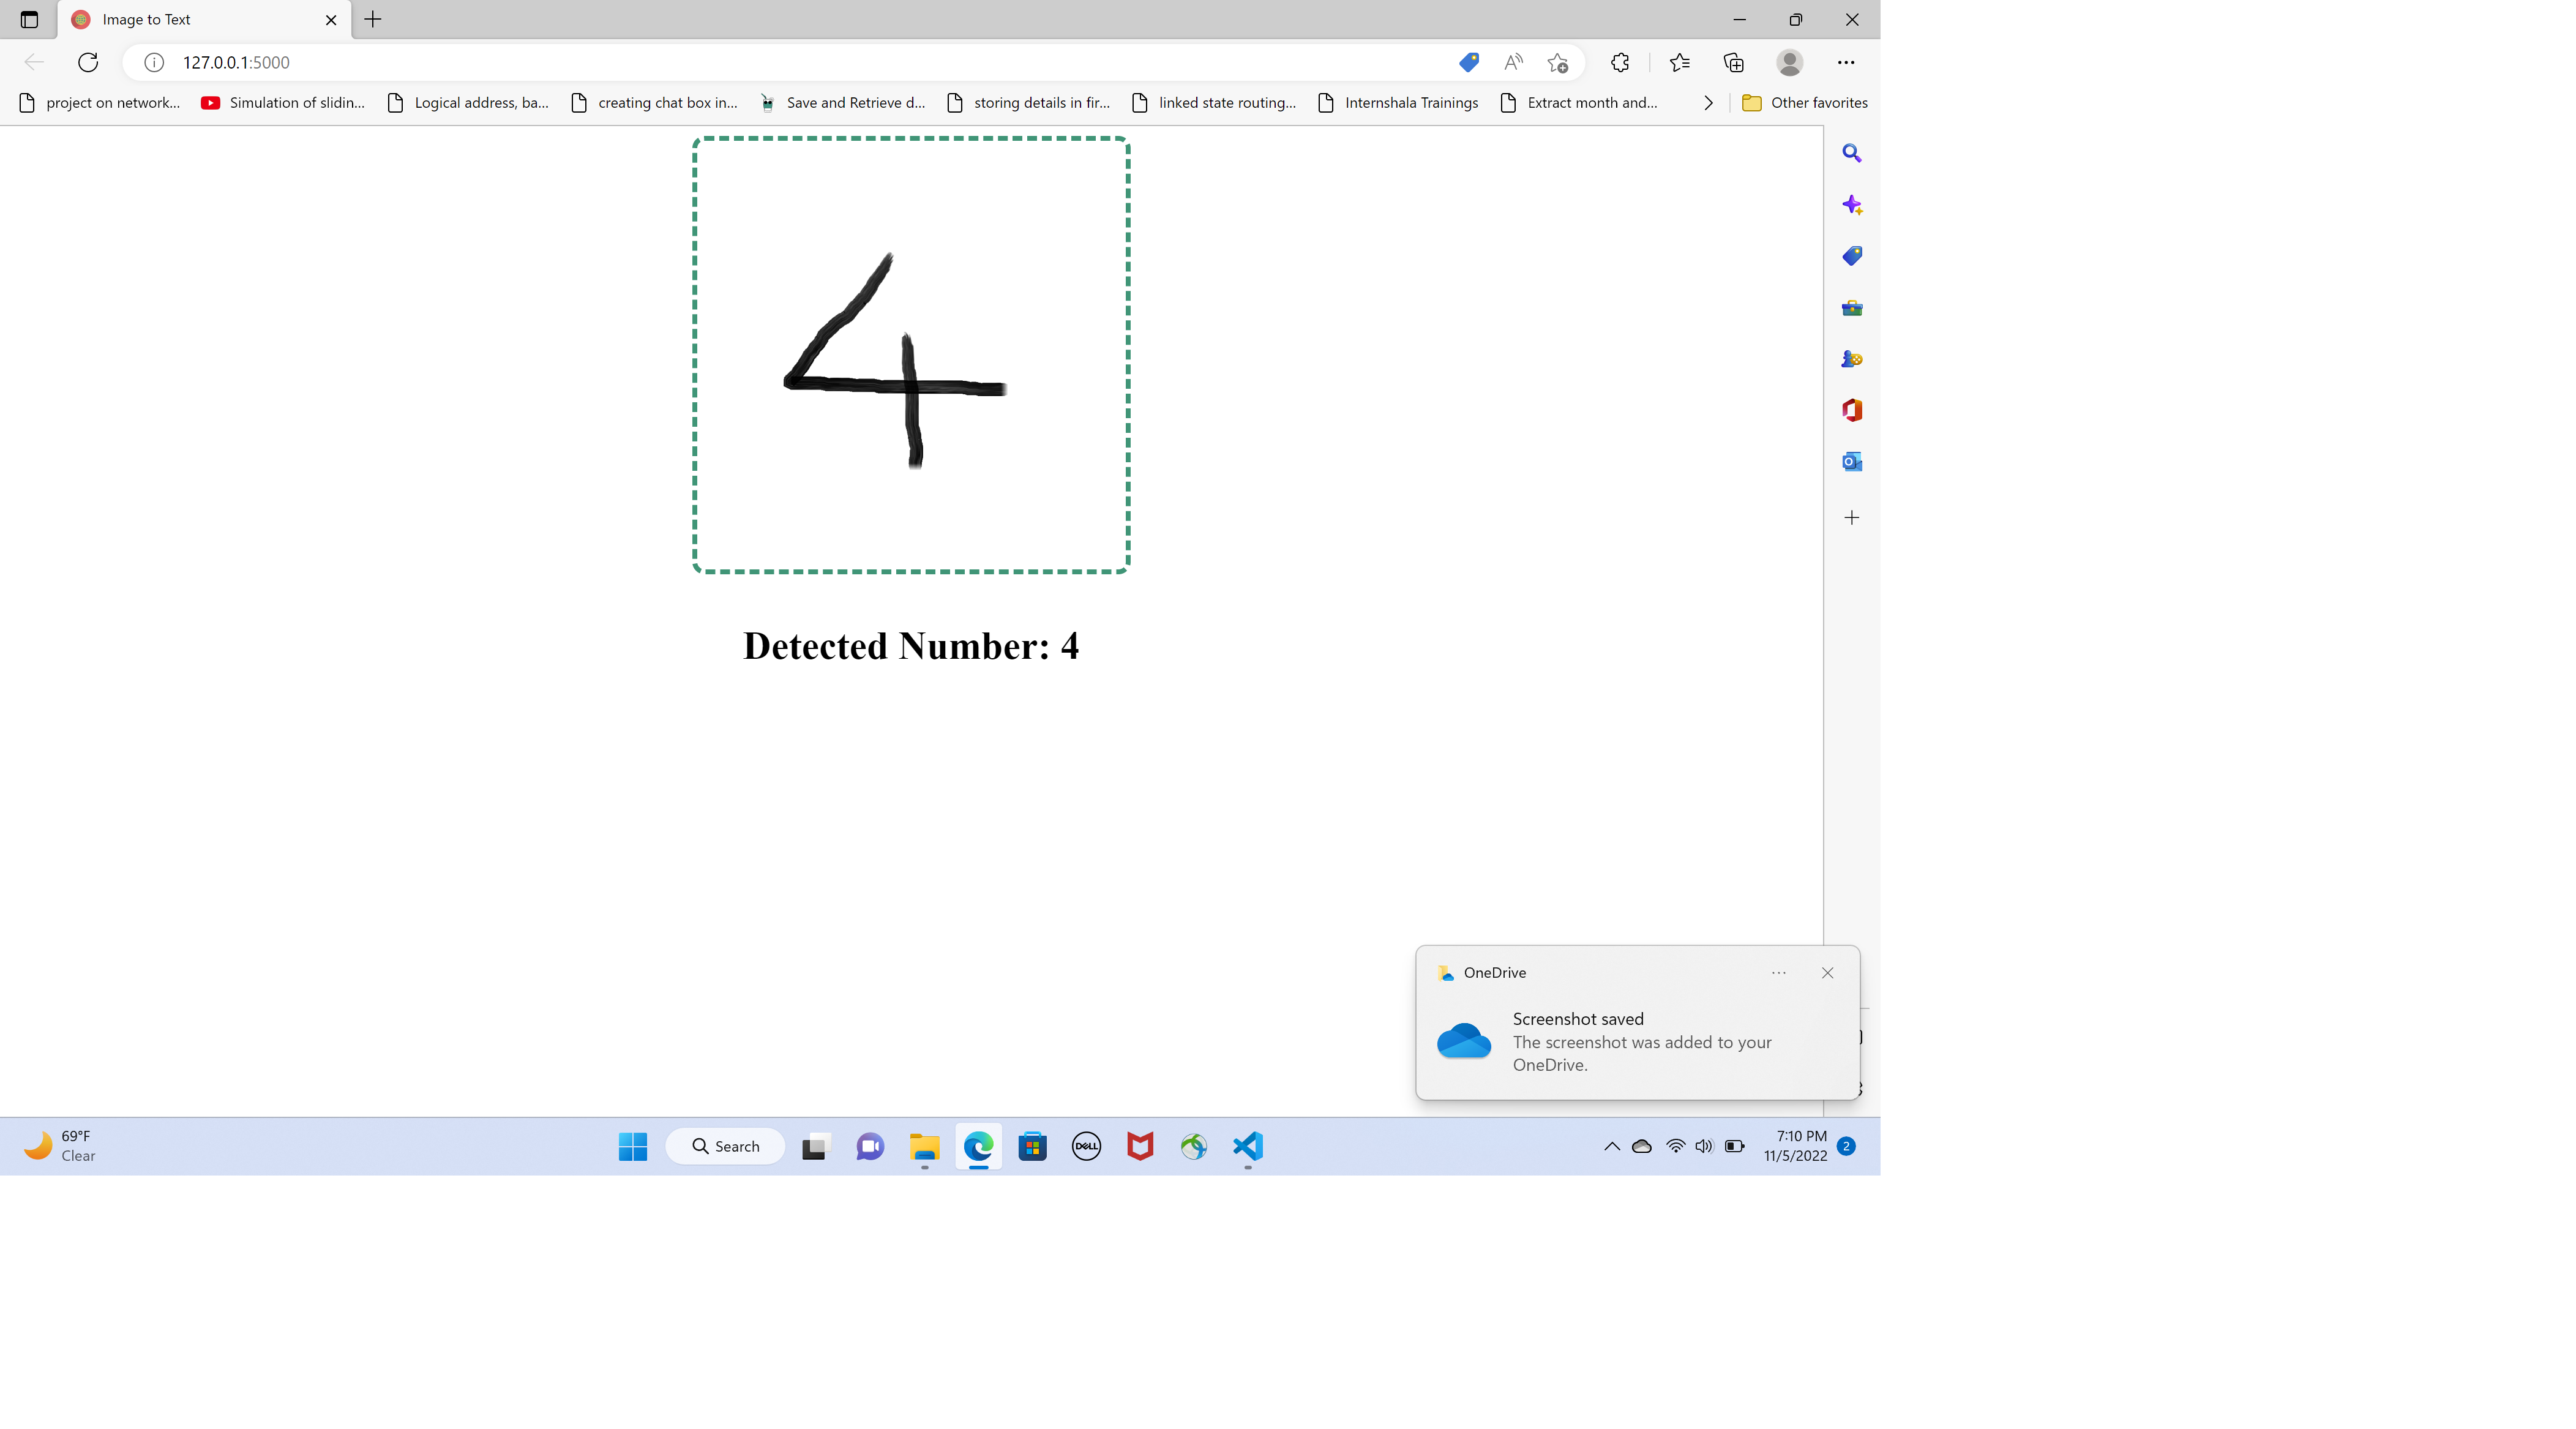This screenshot has height=1429, width=2576.
Task: Open the Other favorites folder
Action: [1804, 102]
